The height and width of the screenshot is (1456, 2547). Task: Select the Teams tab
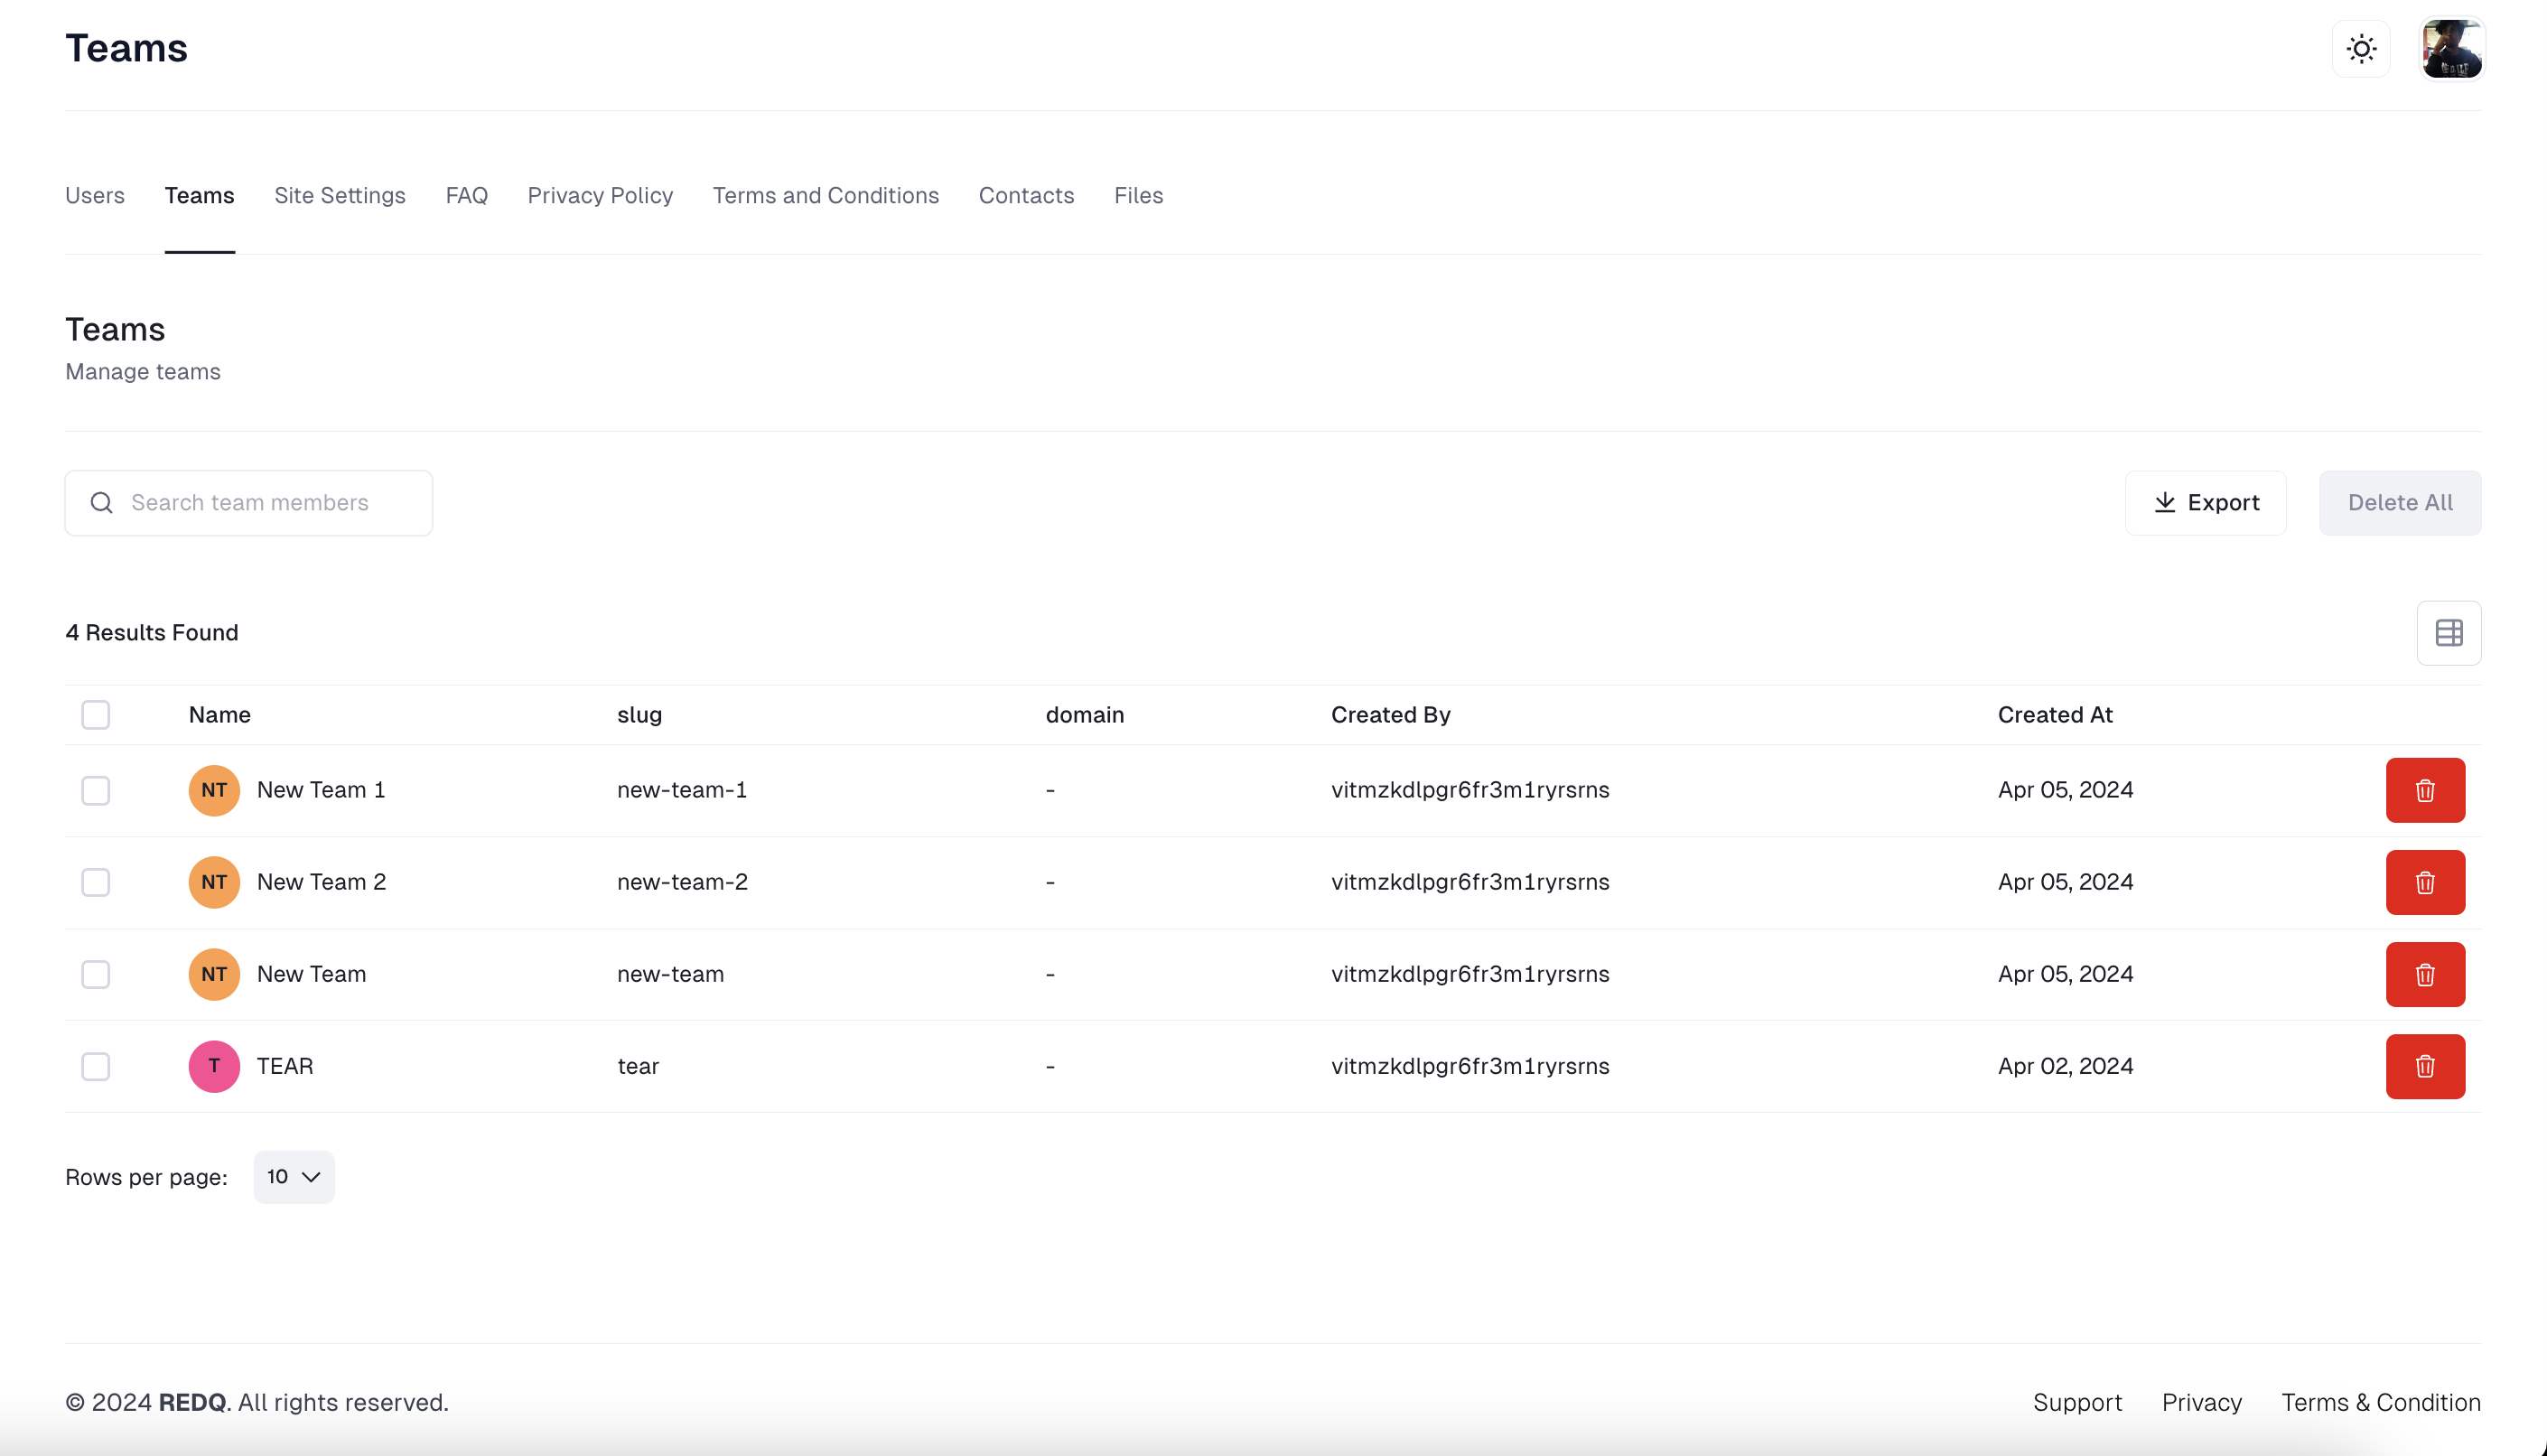[x=200, y=195]
